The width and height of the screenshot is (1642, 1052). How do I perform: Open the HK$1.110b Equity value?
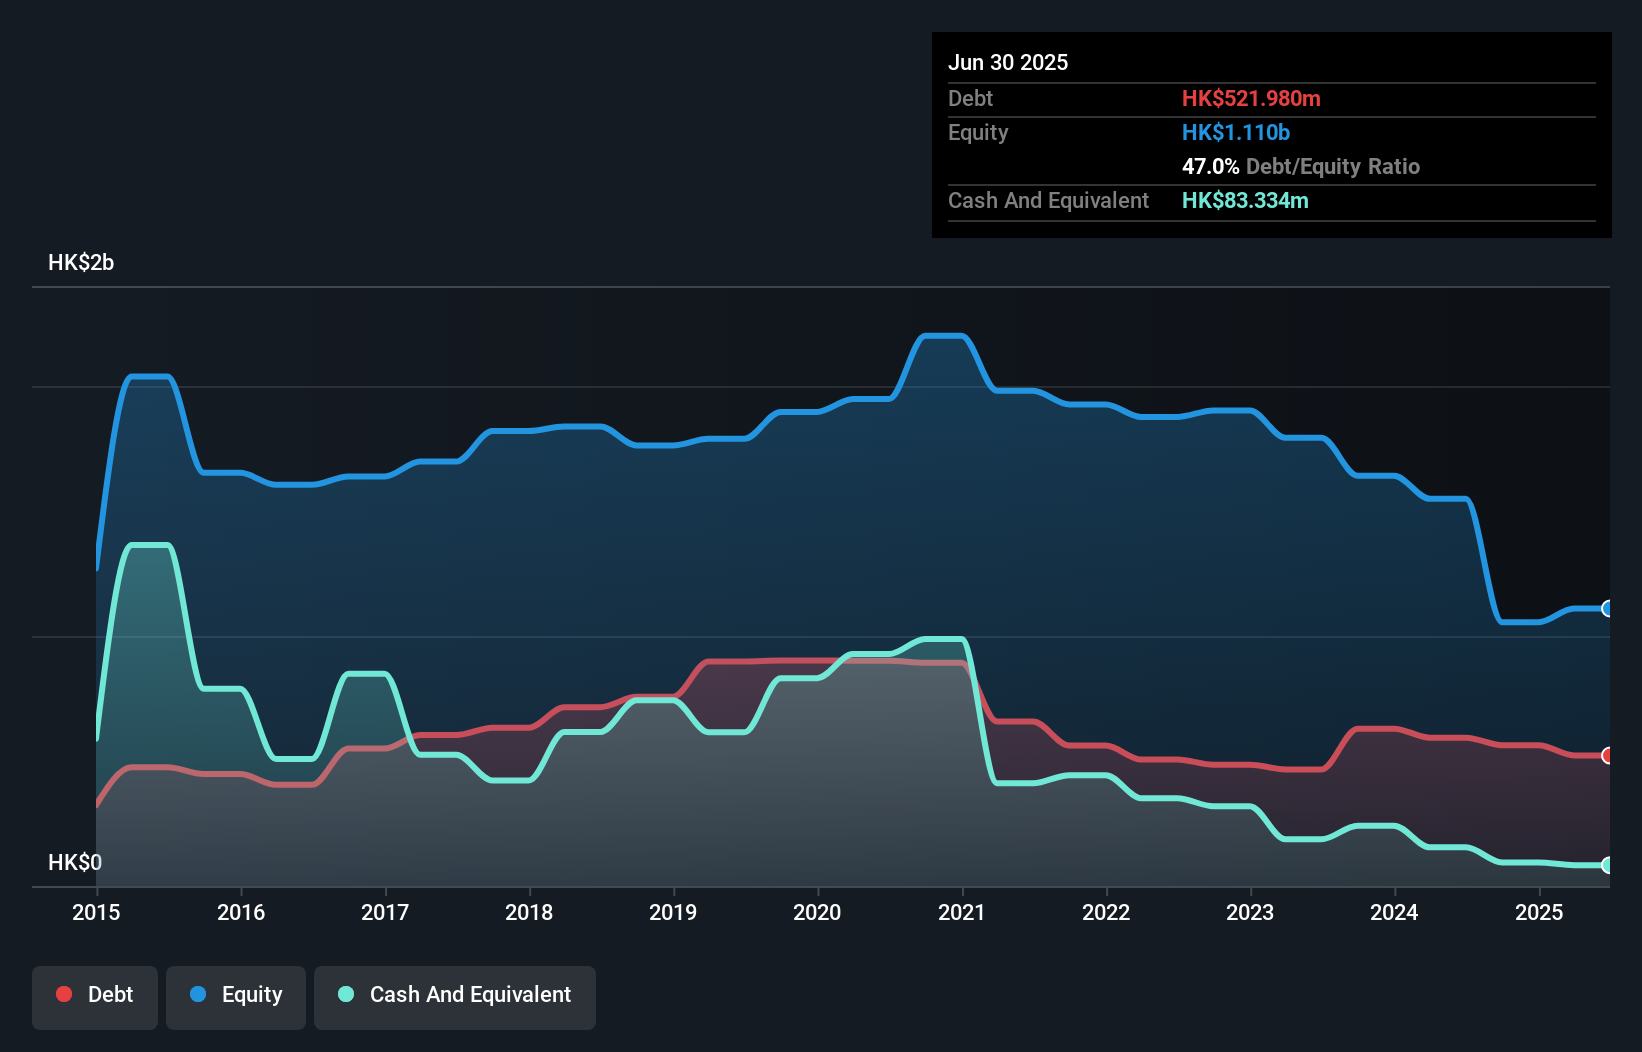(1236, 132)
